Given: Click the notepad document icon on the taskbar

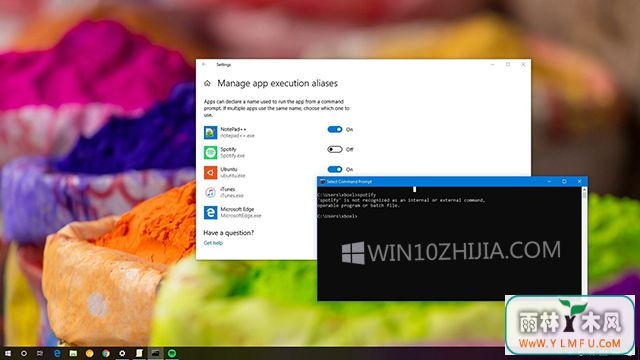Looking at the screenshot, I should (139, 353).
